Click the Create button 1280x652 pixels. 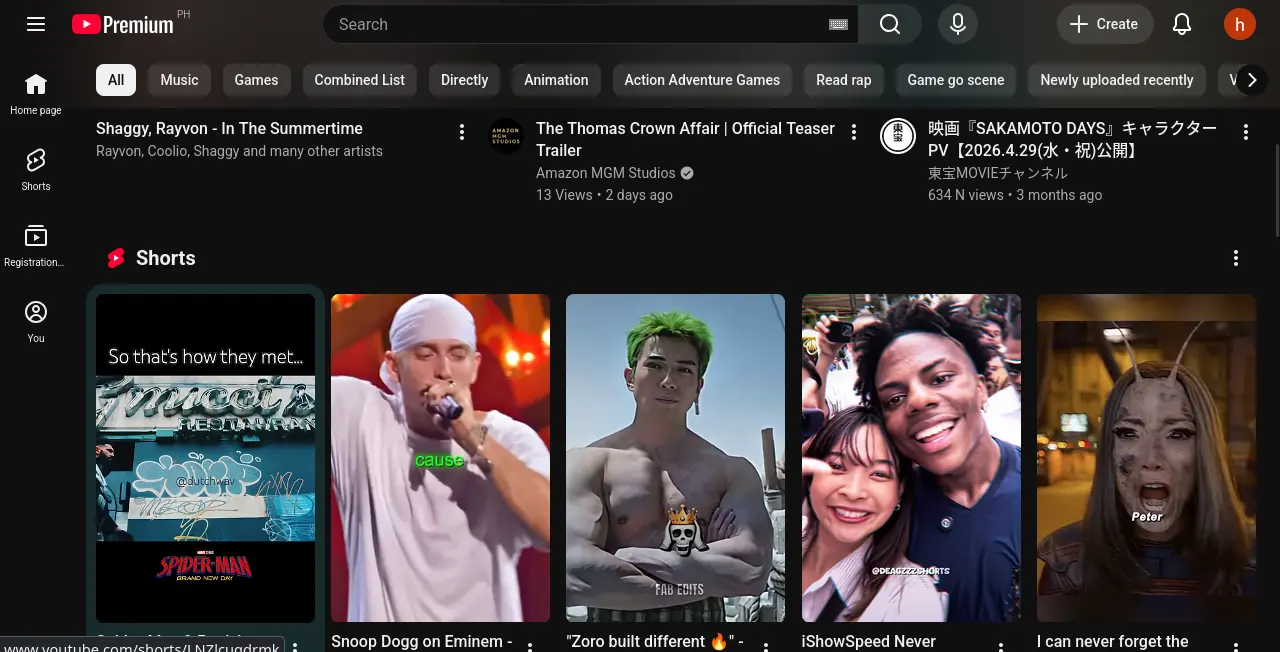[x=1105, y=24]
